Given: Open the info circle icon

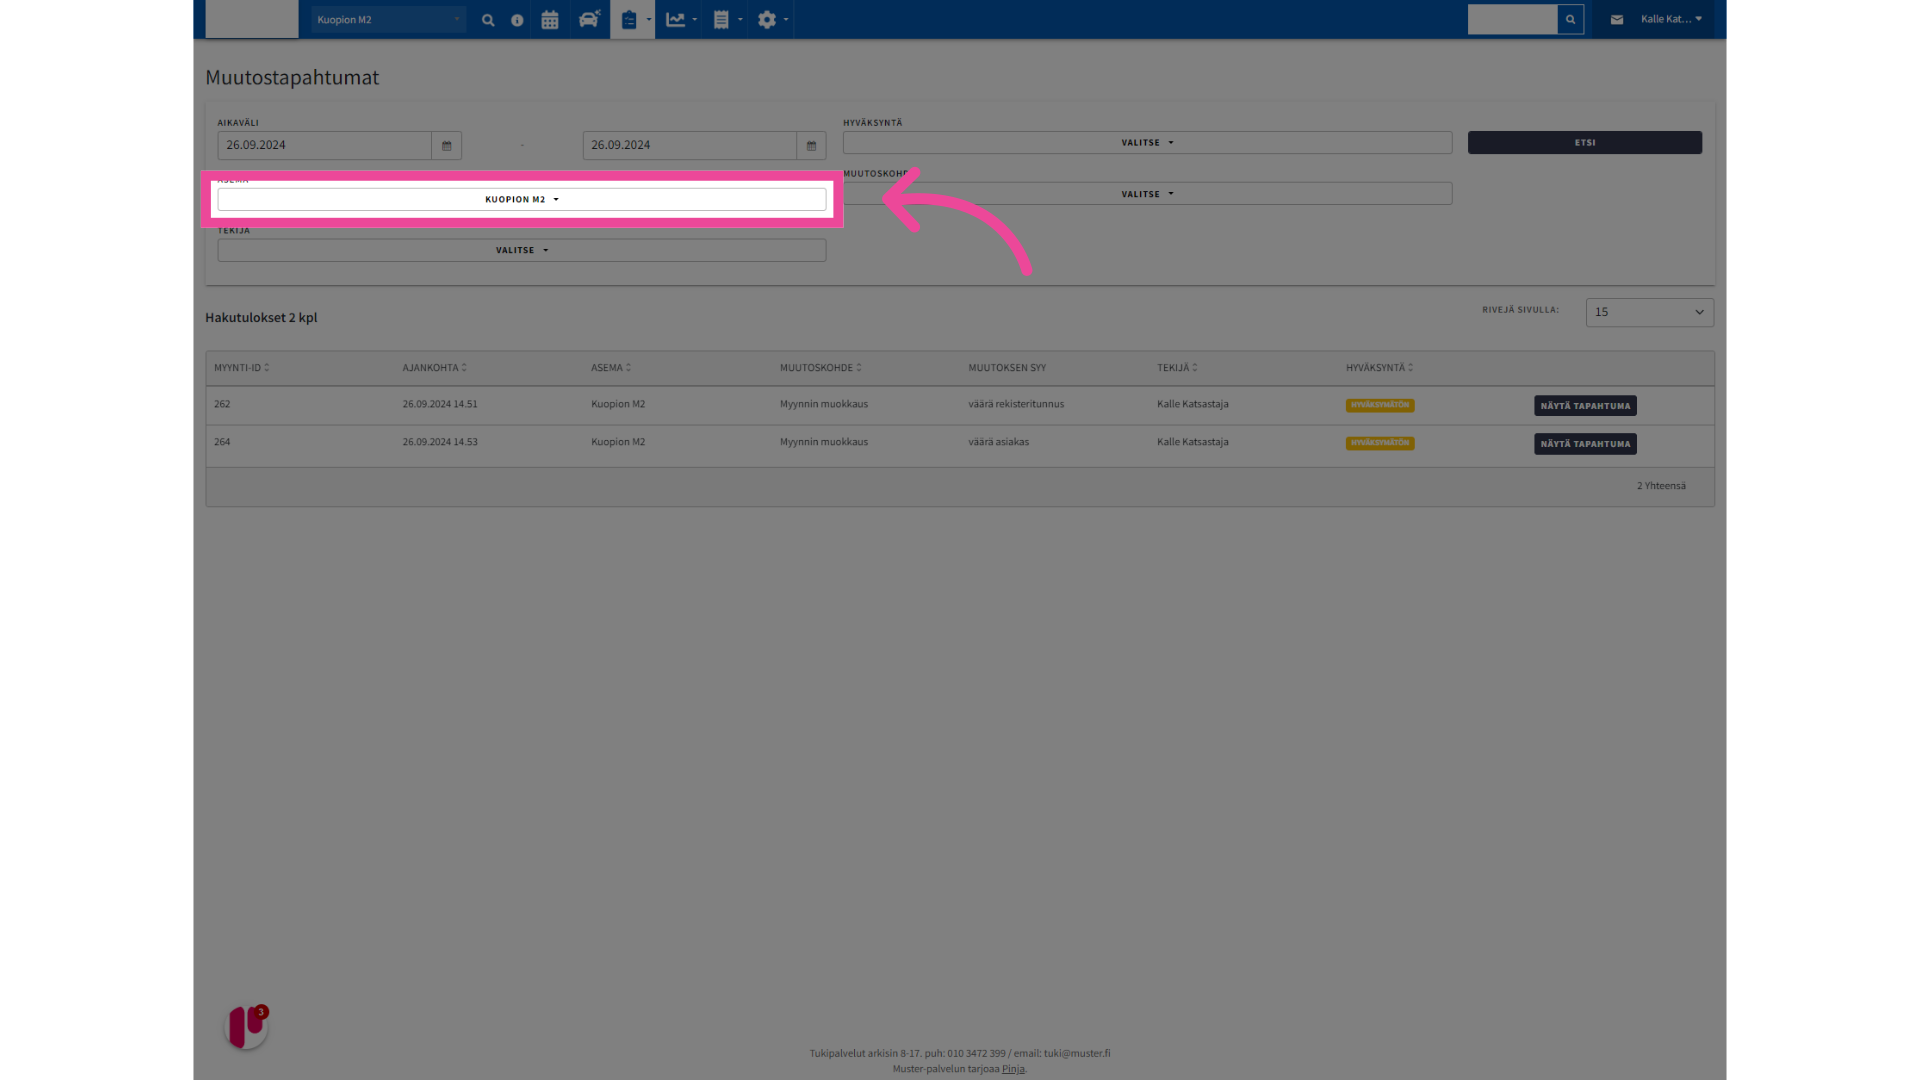Looking at the screenshot, I should [x=517, y=20].
